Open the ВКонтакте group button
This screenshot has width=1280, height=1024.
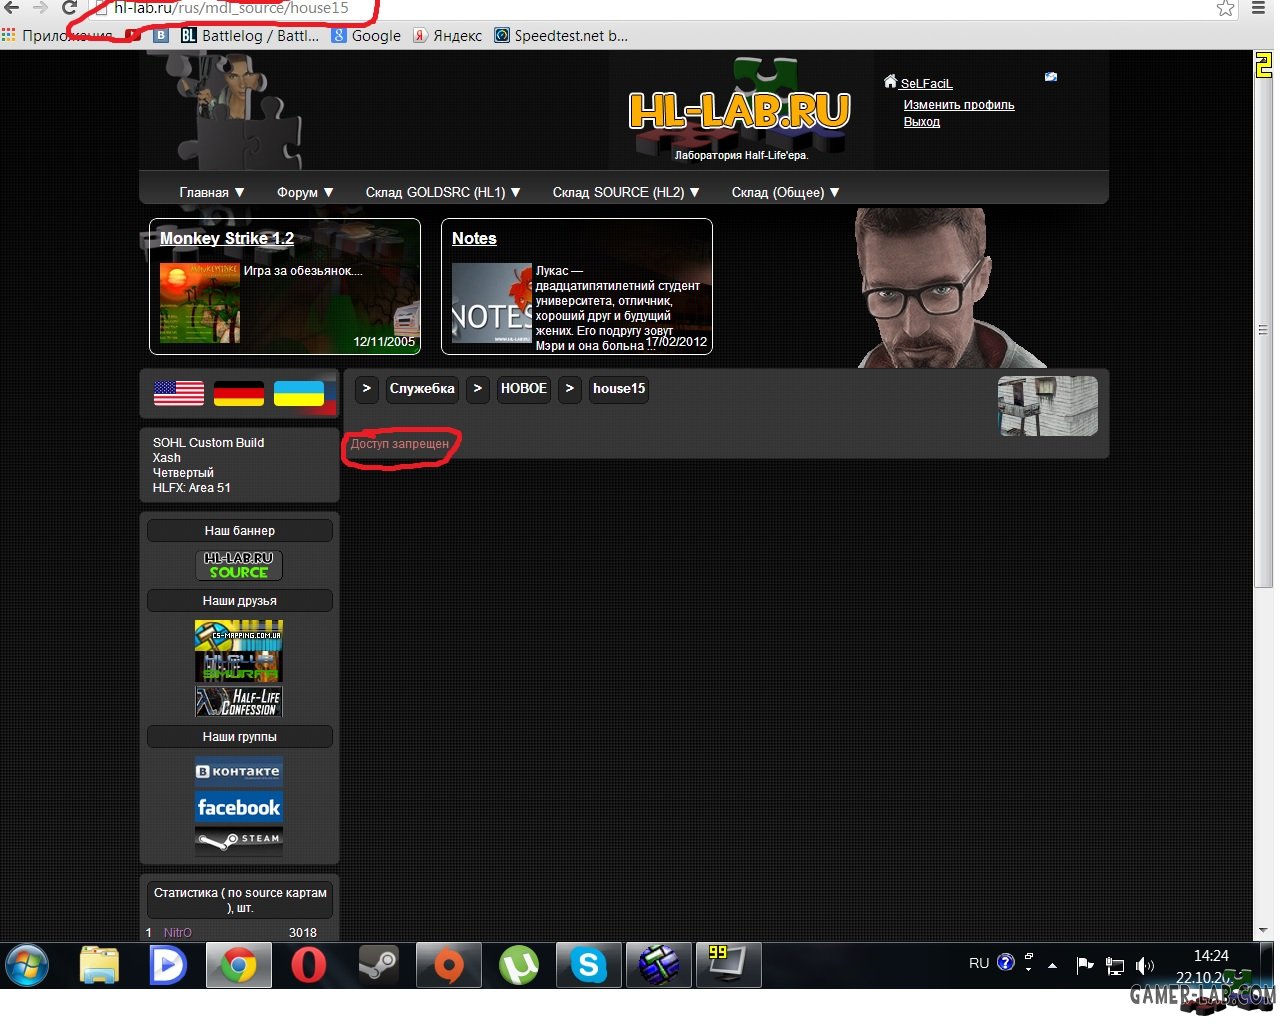[x=239, y=771]
